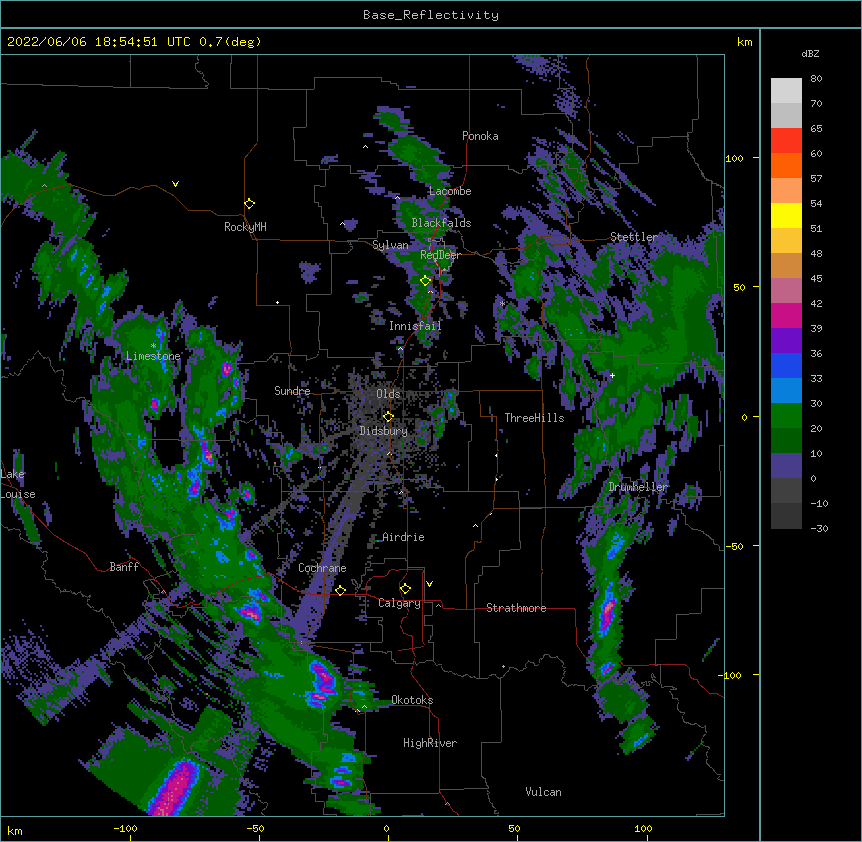The image size is (862, 842).
Task: Click the Lacombe city label
Action: 450,191
